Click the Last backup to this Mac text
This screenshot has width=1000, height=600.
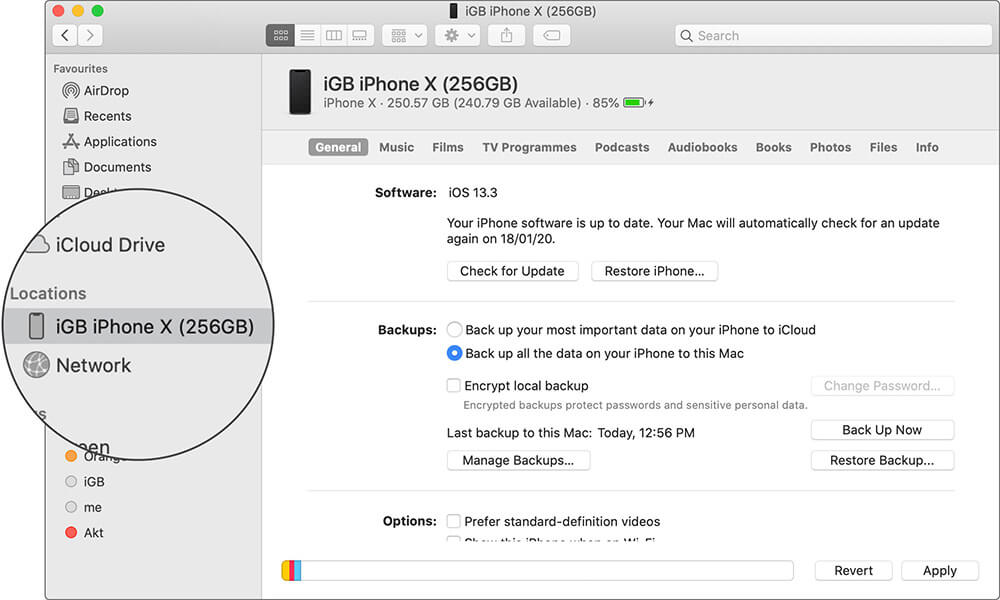[571, 433]
